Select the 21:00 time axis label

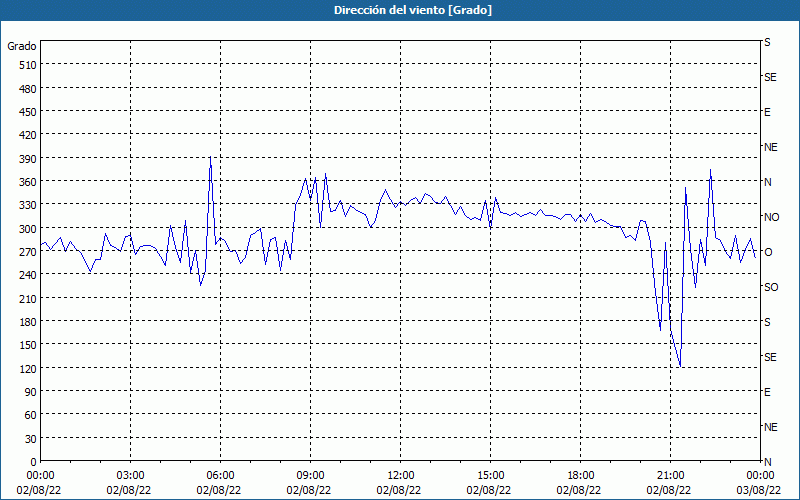point(670,476)
